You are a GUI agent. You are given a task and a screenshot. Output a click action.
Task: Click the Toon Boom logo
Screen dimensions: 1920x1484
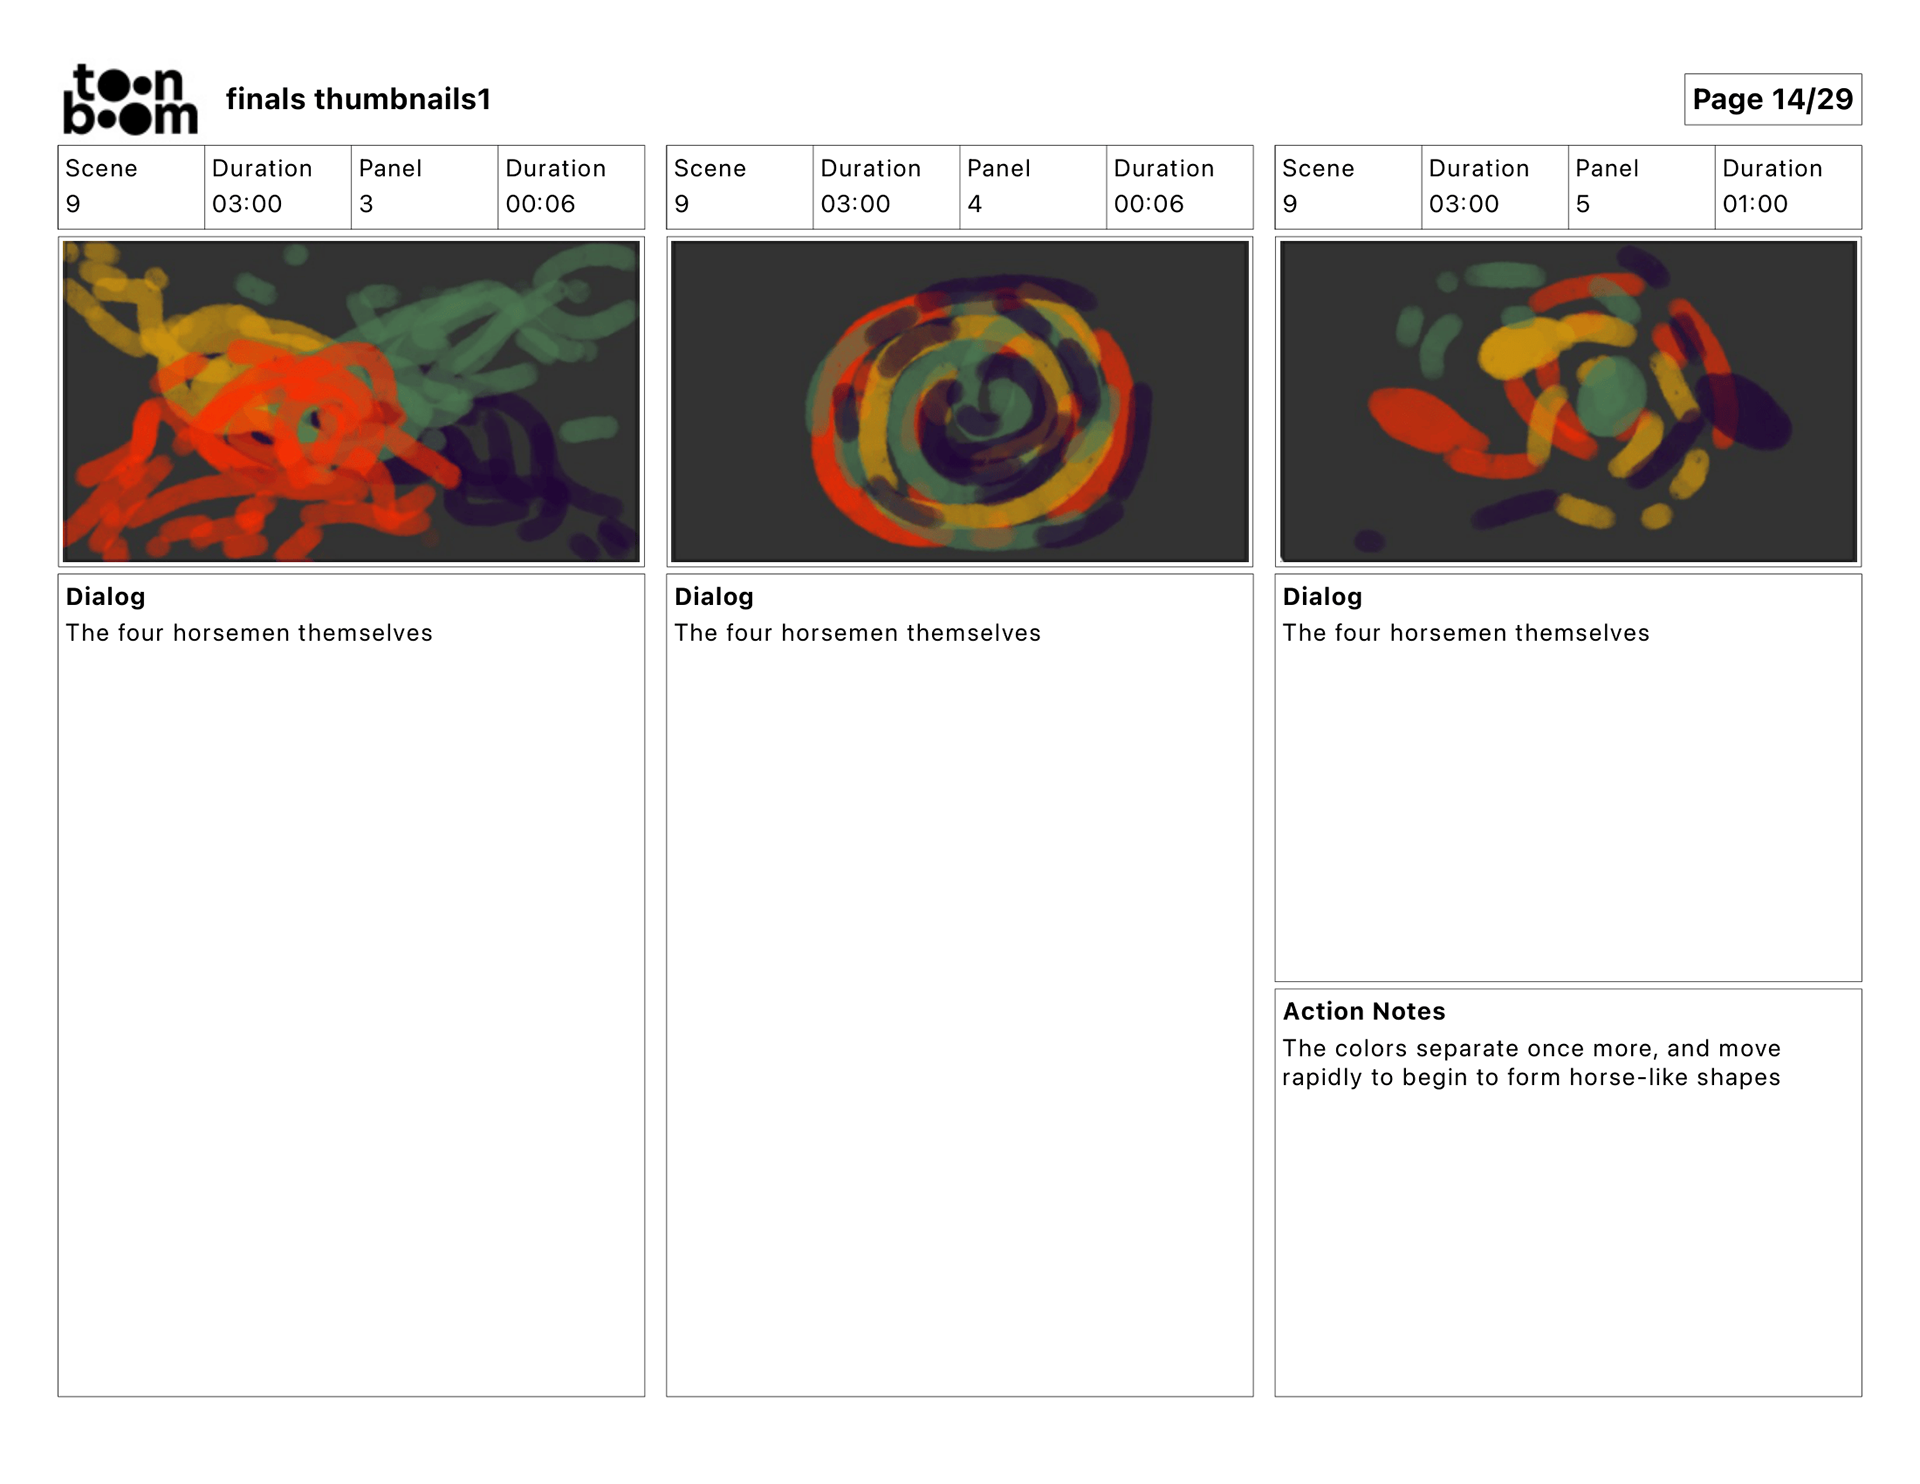[130, 99]
